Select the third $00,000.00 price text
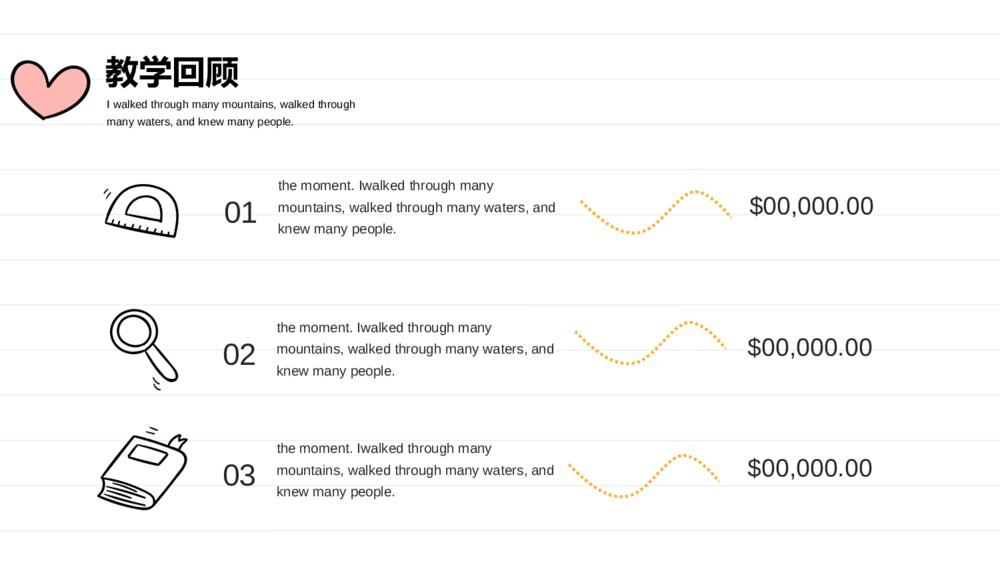Screen dimensions: 1000x563 (810, 469)
